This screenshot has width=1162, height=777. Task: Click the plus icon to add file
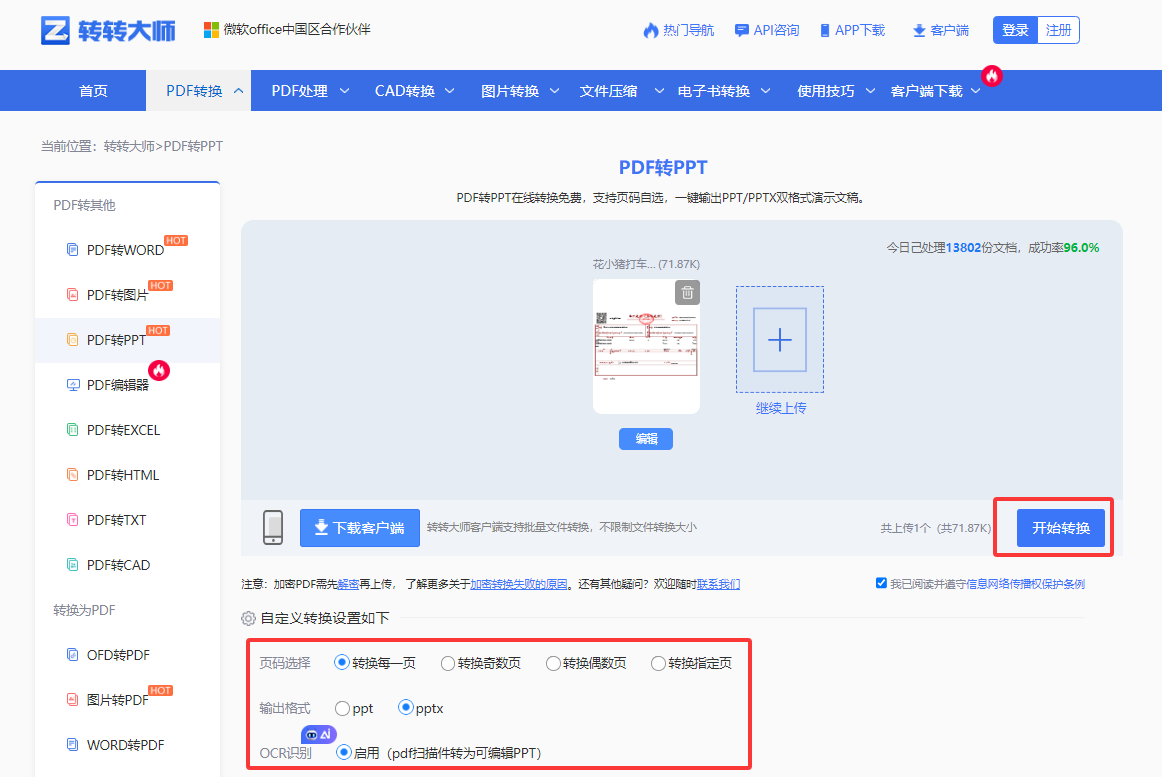coord(780,340)
